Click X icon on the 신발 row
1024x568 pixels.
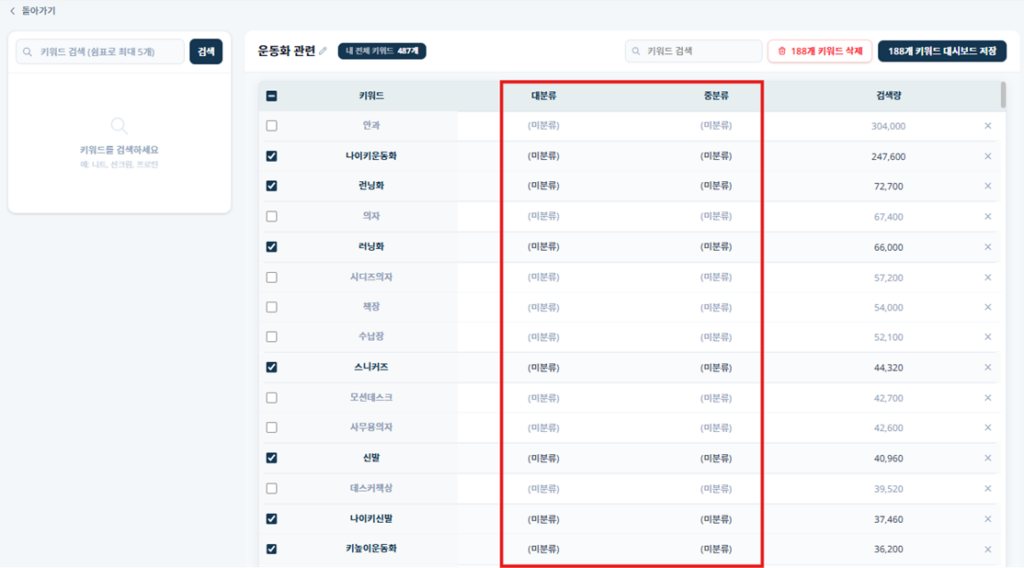[987, 458]
